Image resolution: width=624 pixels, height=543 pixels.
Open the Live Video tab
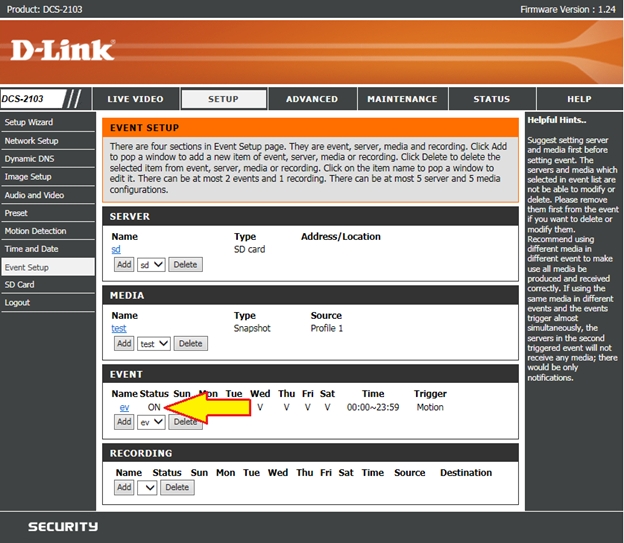click(x=135, y=99)
